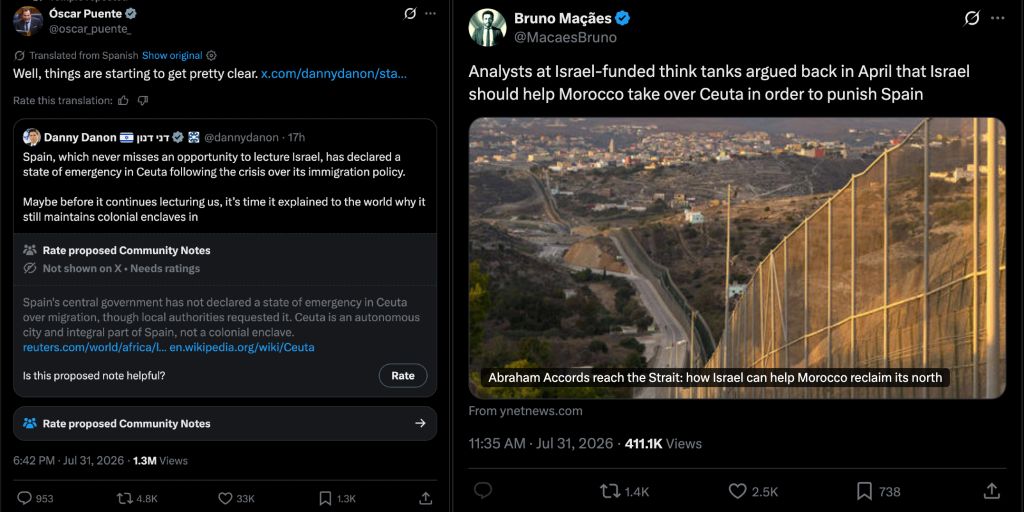
Task: Give thumbs down to the translation
Action: 143,101
